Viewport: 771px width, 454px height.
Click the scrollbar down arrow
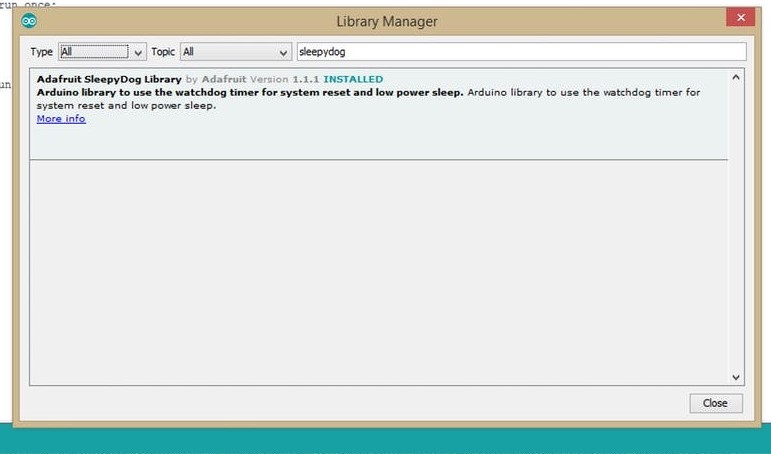[x=736, y=377]
